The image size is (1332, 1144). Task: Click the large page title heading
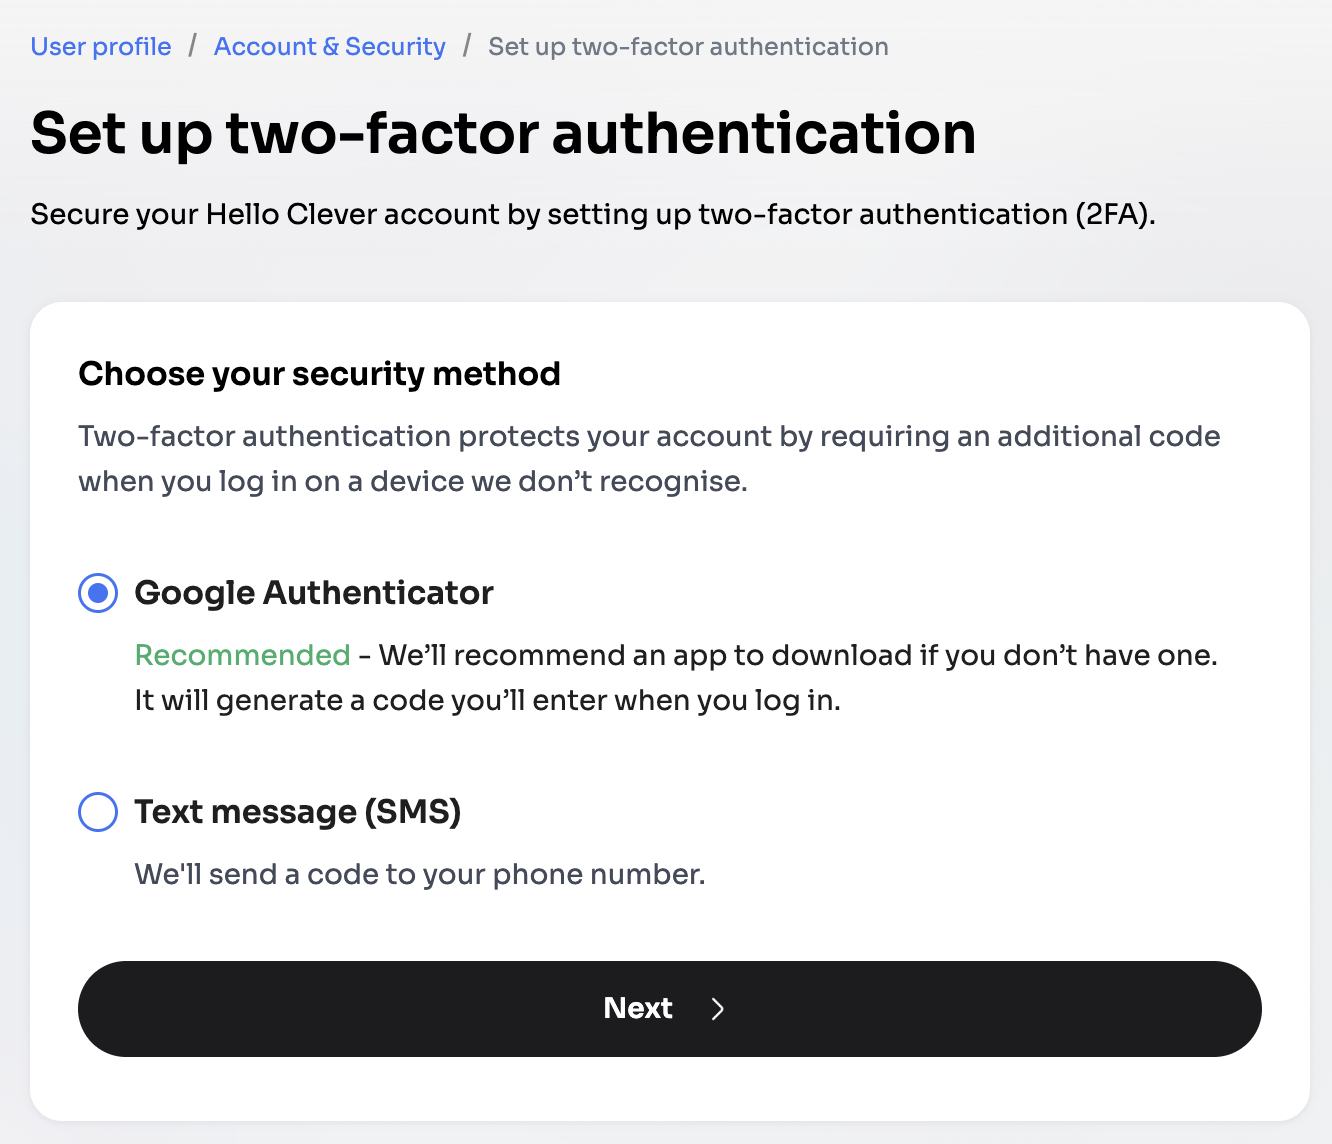pos(503,133)
